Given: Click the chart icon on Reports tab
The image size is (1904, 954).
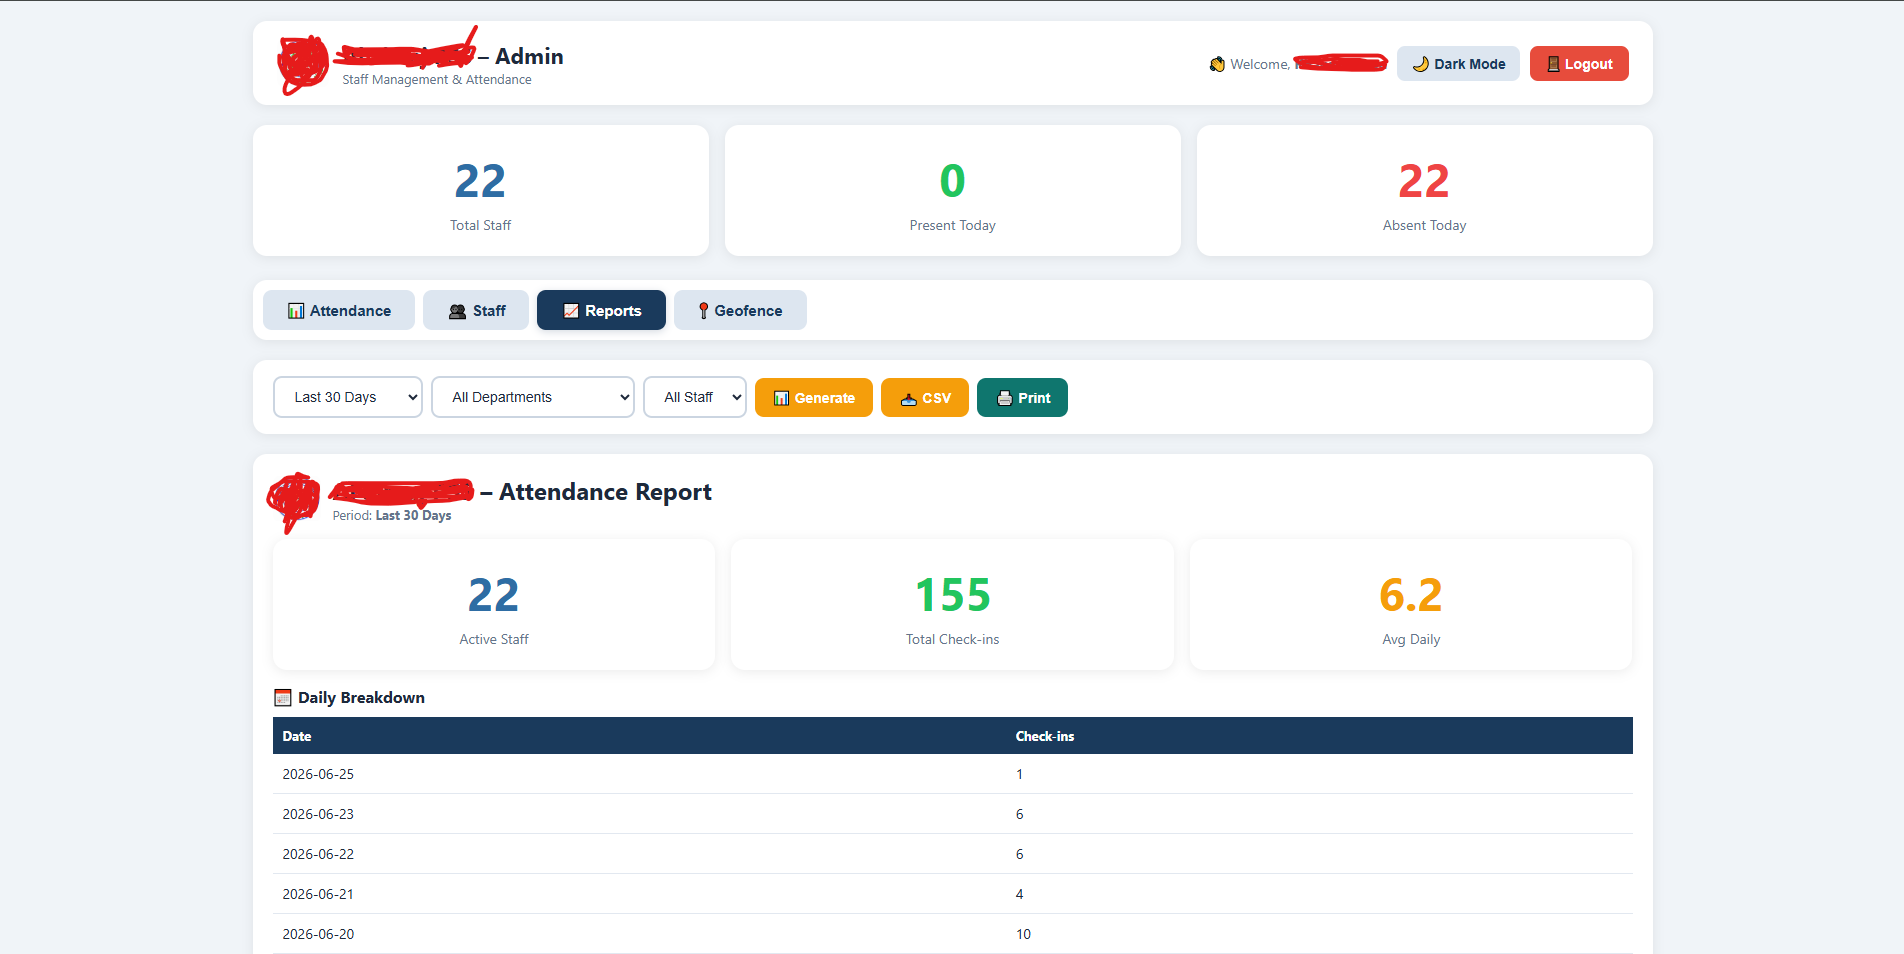Looking at the screenshot, I should [571, 311].
